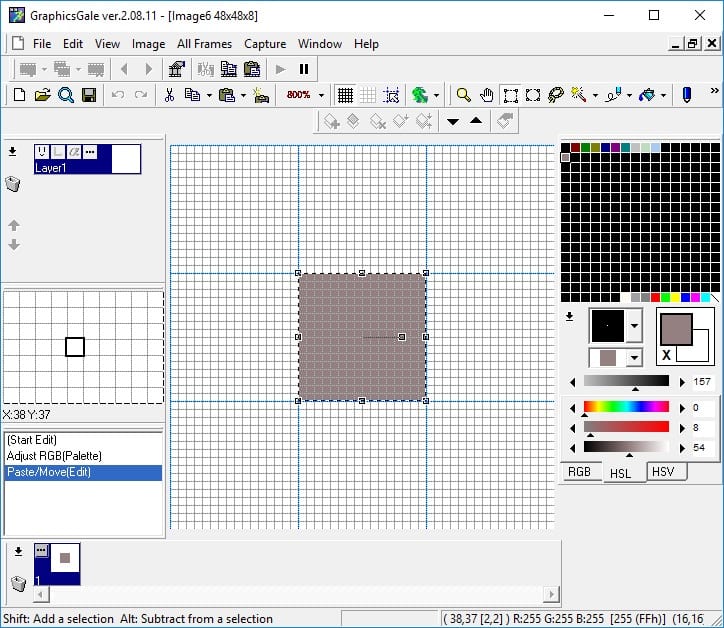Cut selection with the scissors icon

click(x=169, y=95)
